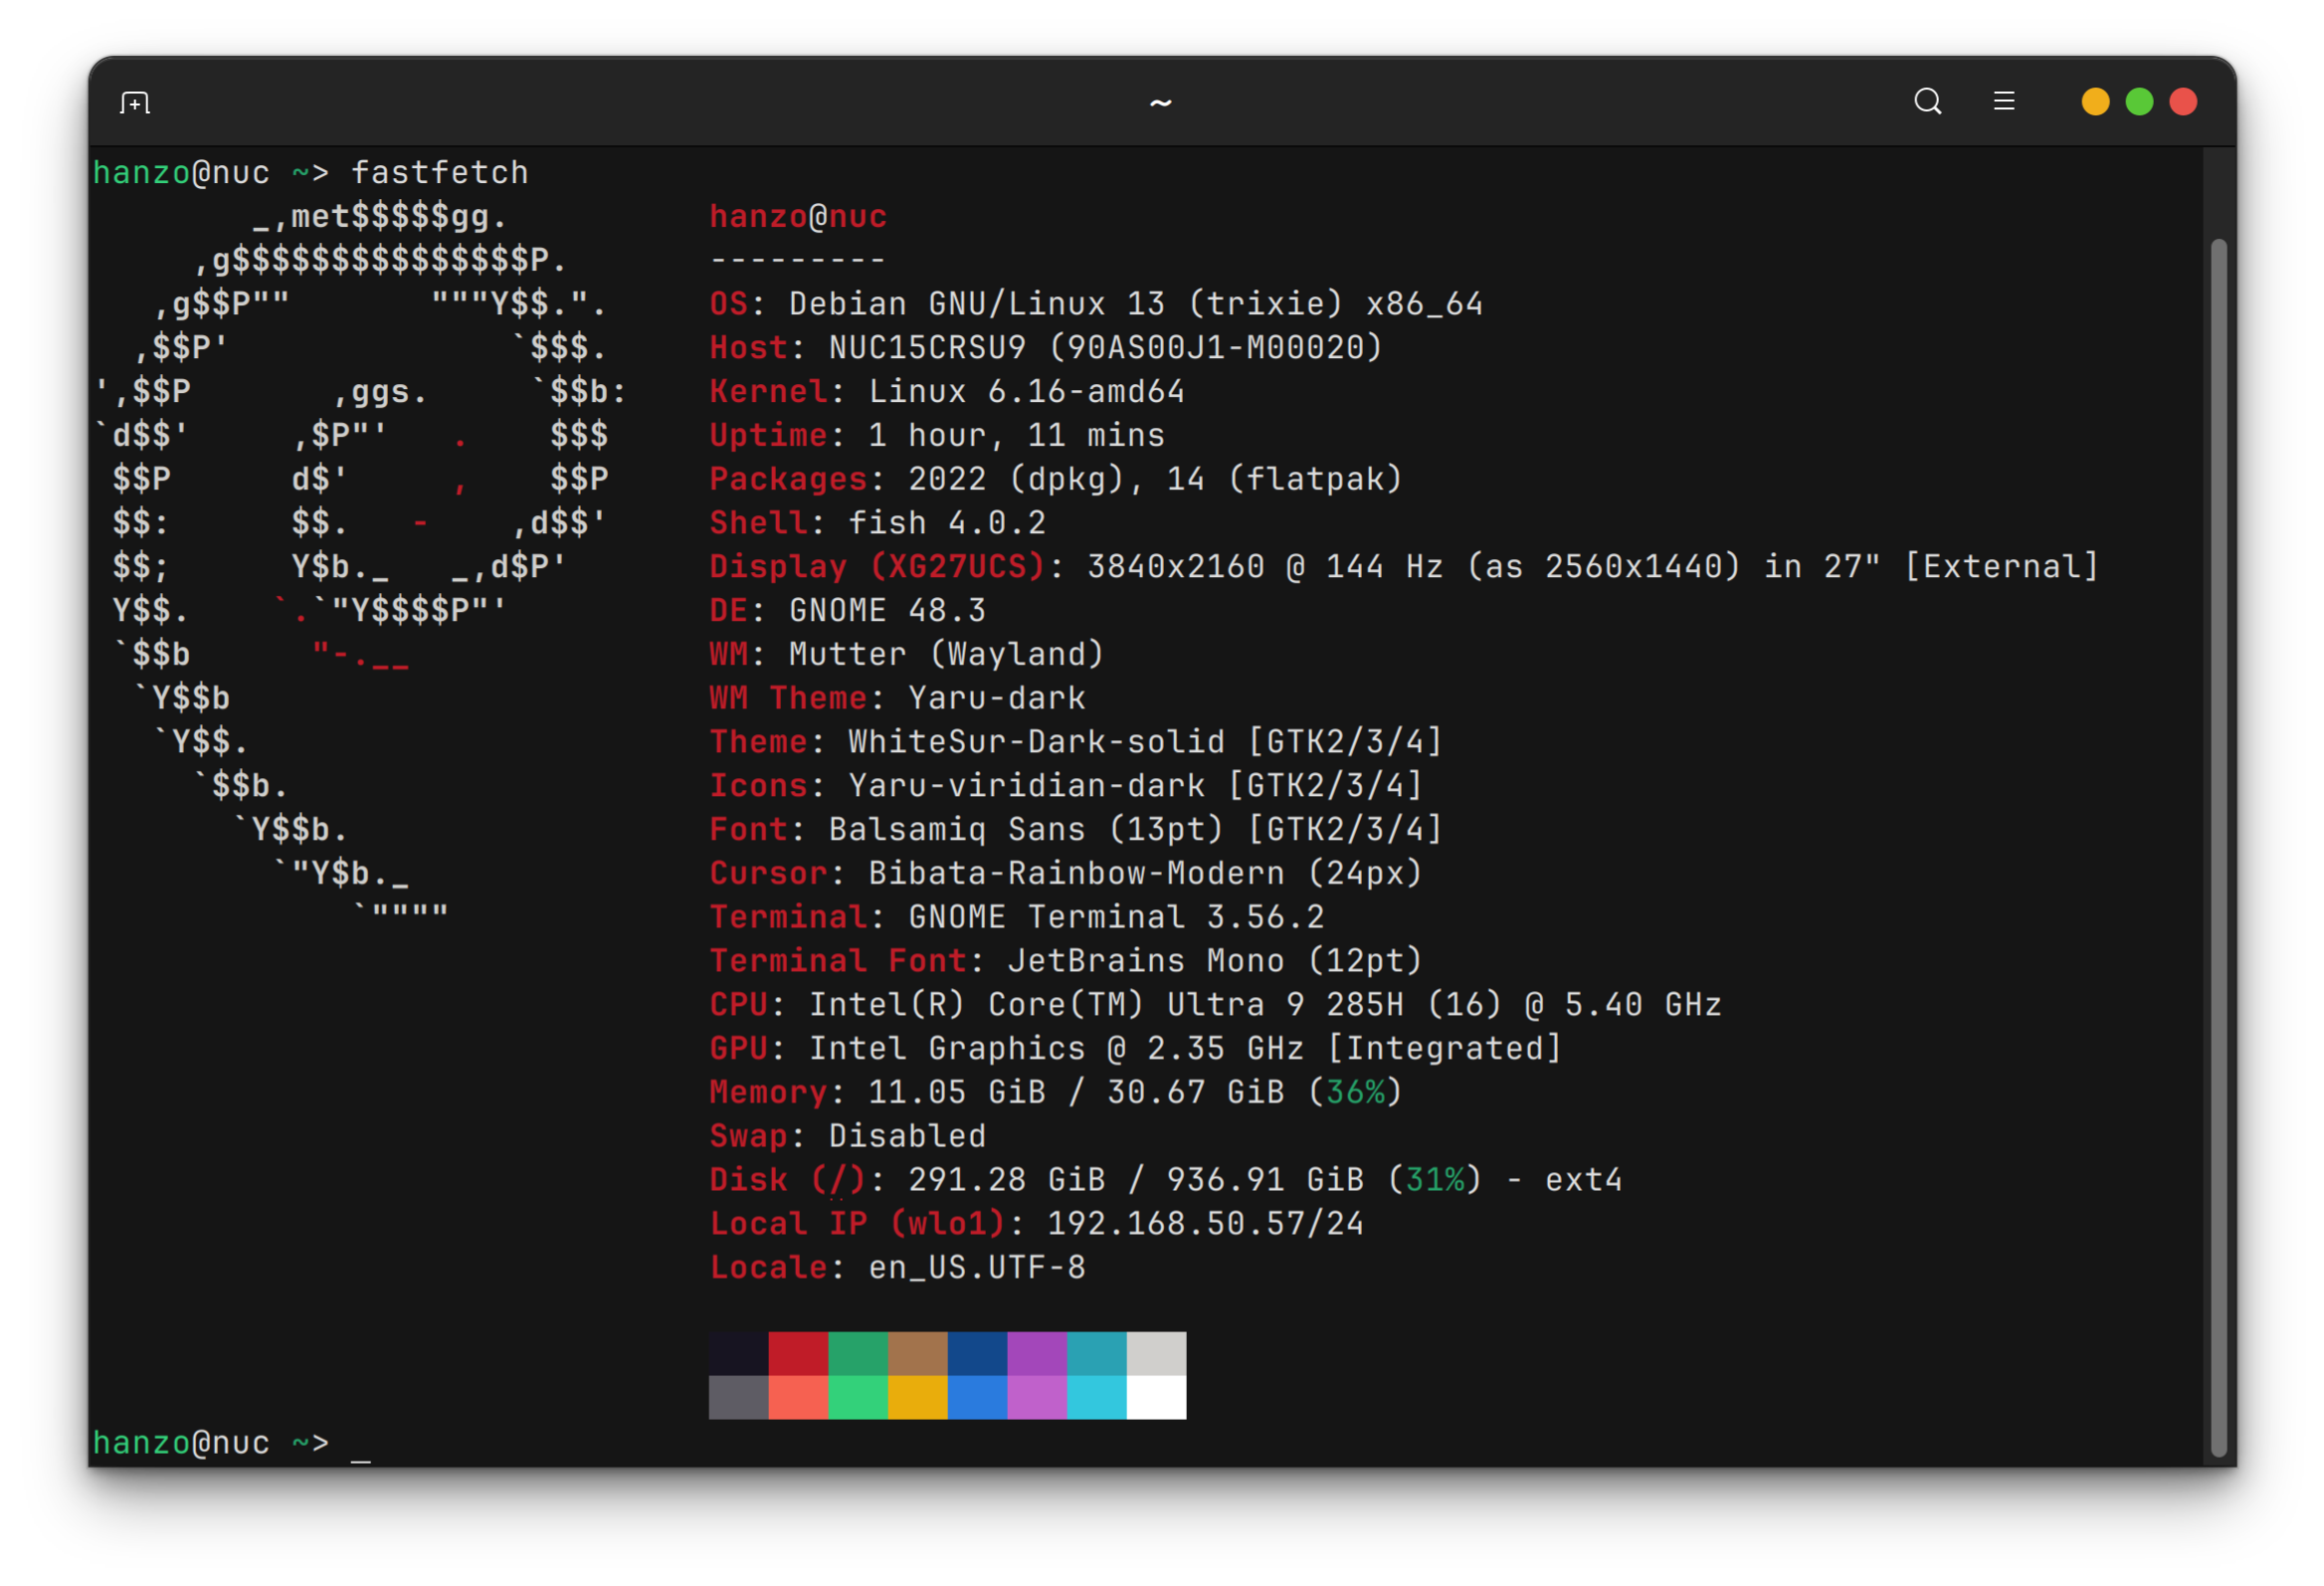Click 'Debian GNU/Linux 13 (trixie) x86_64'
The width and height of the screenshot is (2324, 1586).
click(1136, 304)
